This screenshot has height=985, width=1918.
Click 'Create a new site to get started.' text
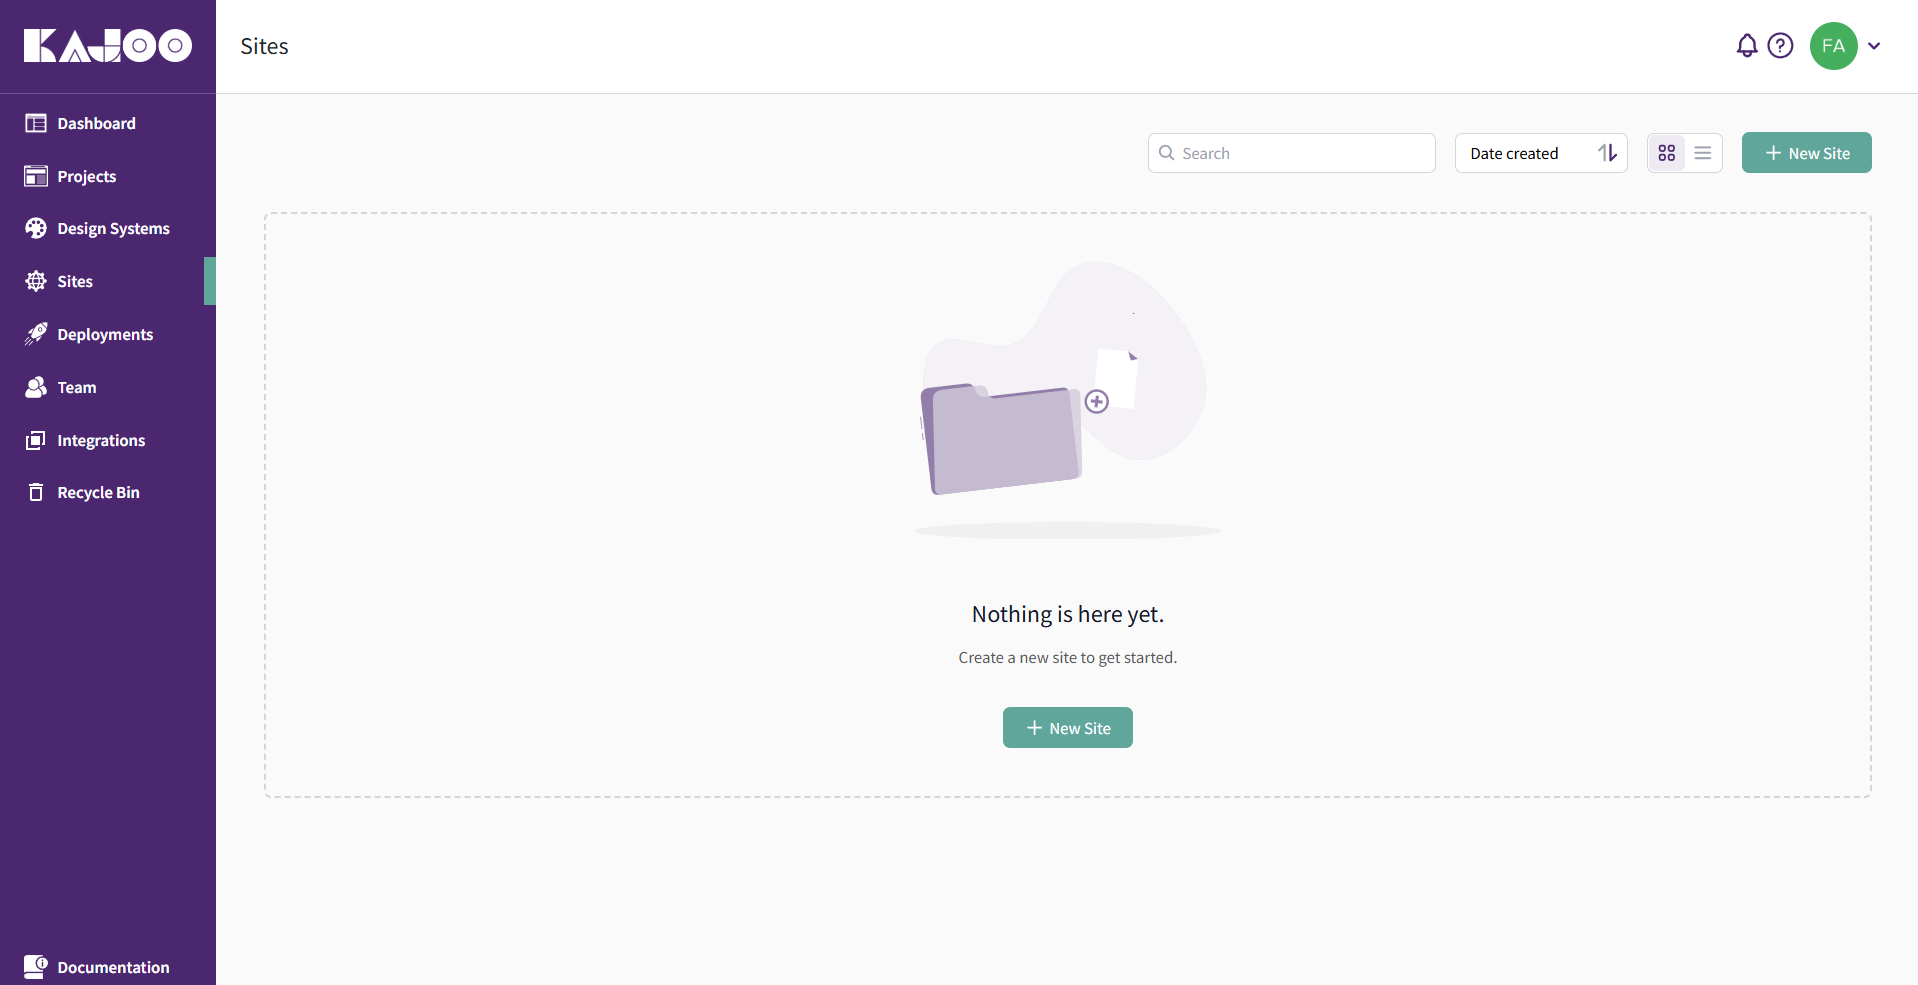pyautogui.click(x=1067, y=657)
